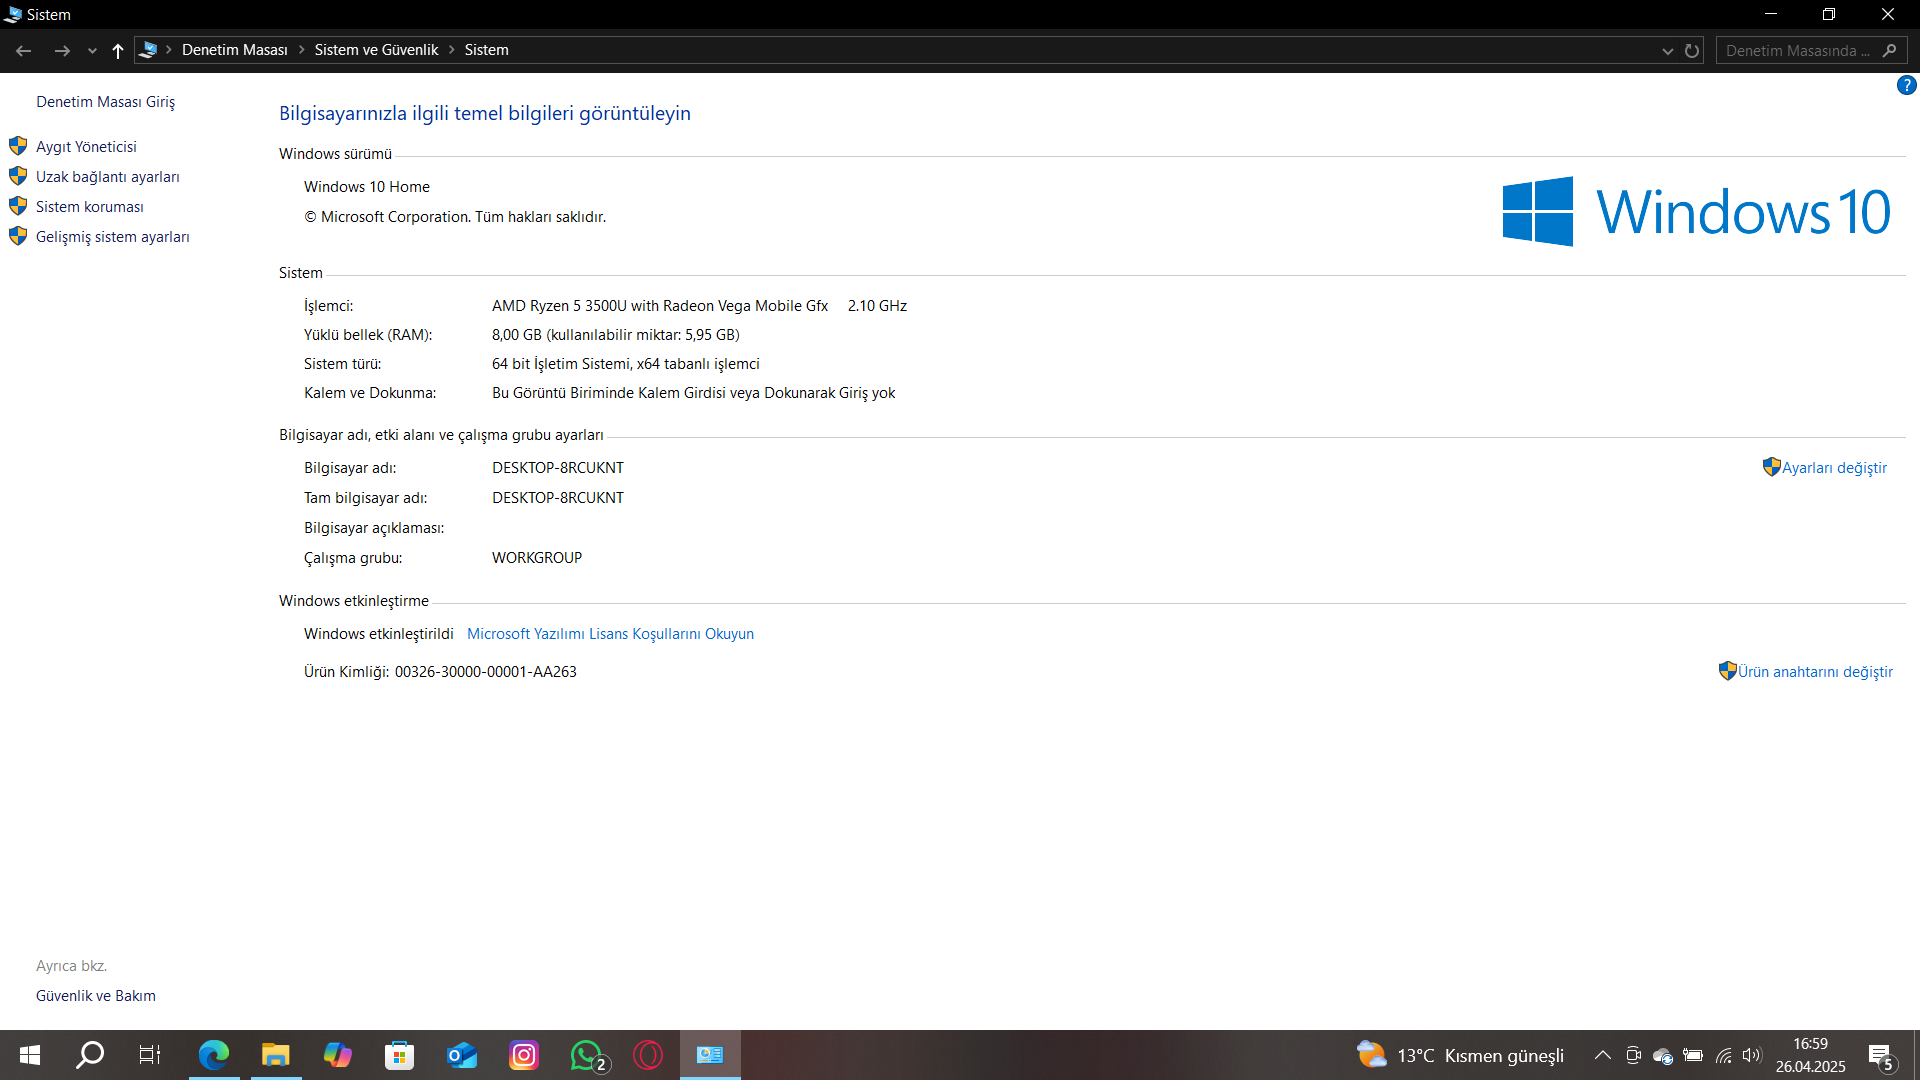Screen dimensions: 1920x1080
Task: Click DESKTOP-8RCUKNT beside Bilgisayar adı
Action: [558, 468]
